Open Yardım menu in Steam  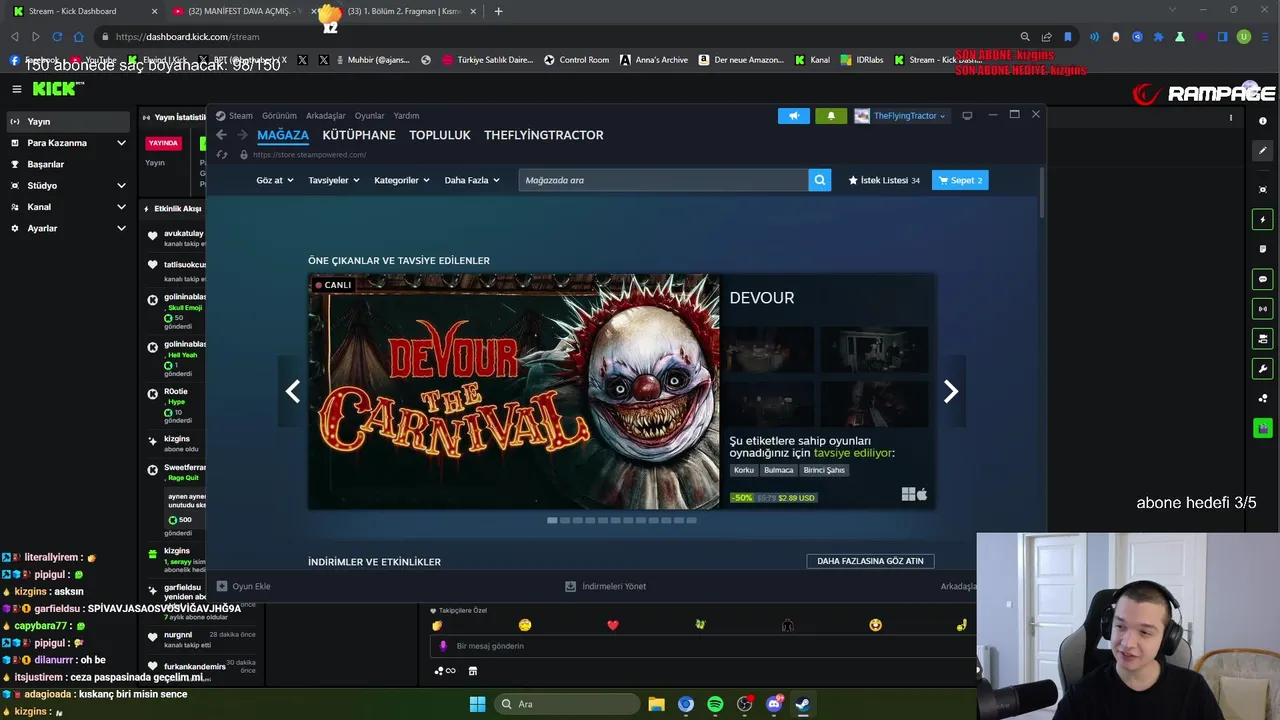[406, 116]
